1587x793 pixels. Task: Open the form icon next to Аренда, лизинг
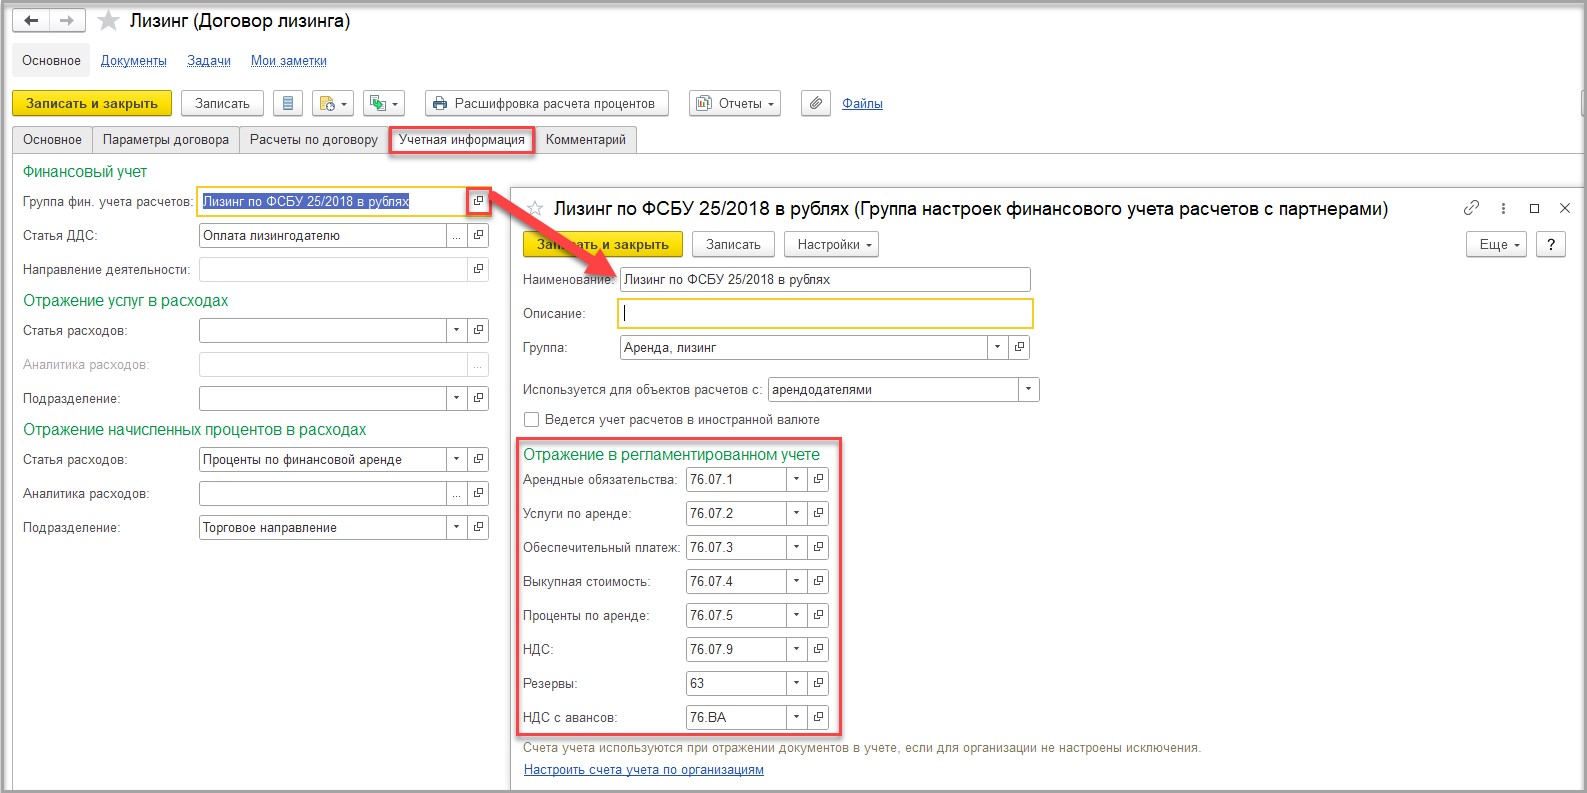pos(1019,347)
